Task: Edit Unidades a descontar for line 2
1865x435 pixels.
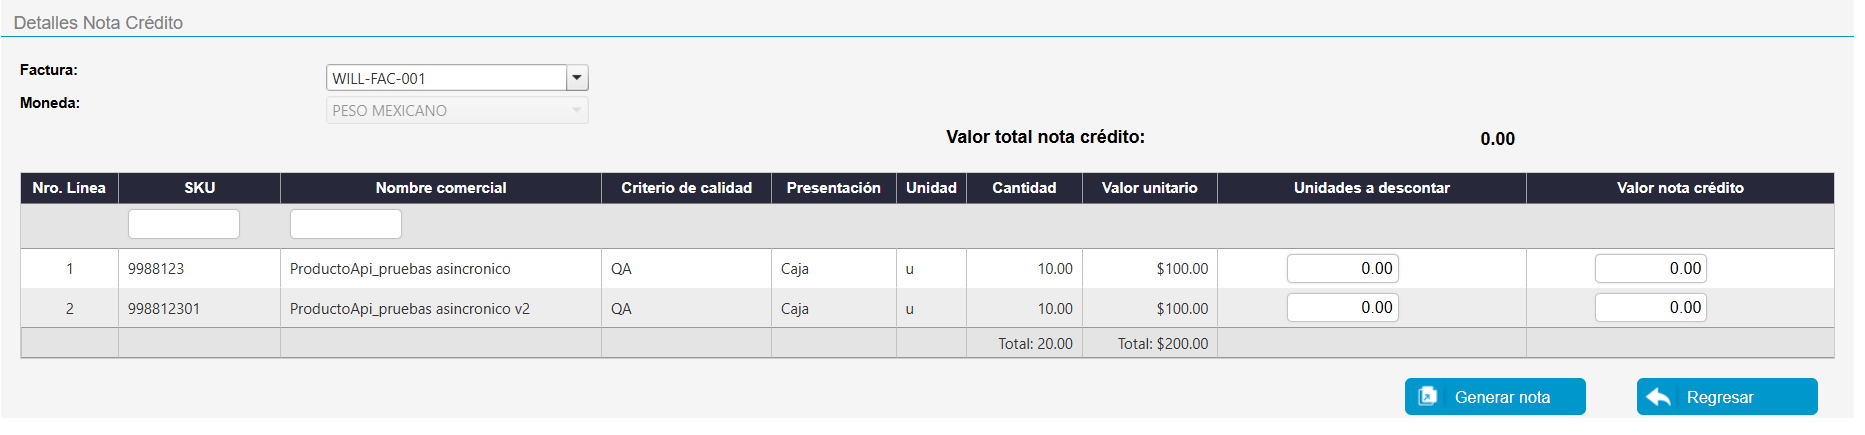Action: (x=1342, y=308)
